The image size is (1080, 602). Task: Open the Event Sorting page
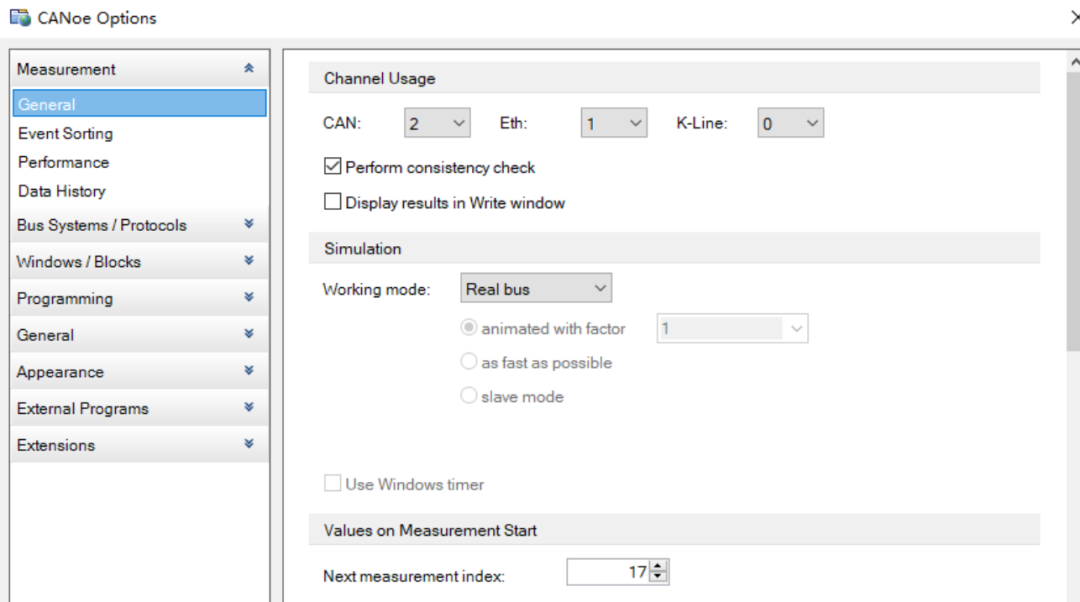pyautogui.click(x=65, y=133)
